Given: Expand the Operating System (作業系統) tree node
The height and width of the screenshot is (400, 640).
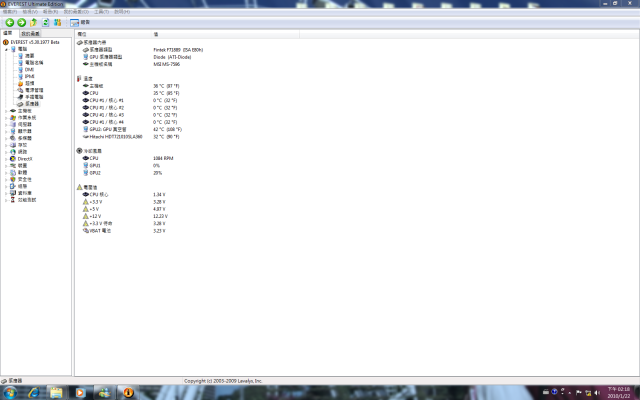Looking at the screenshot, I should [6, 118].
